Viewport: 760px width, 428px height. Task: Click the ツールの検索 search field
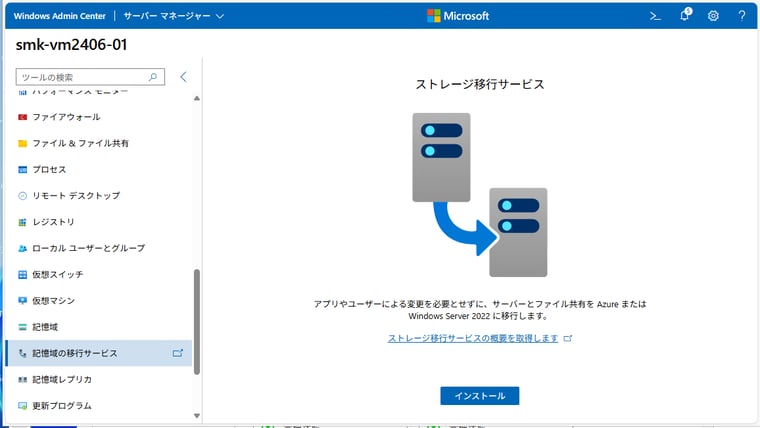coord(82,77)
